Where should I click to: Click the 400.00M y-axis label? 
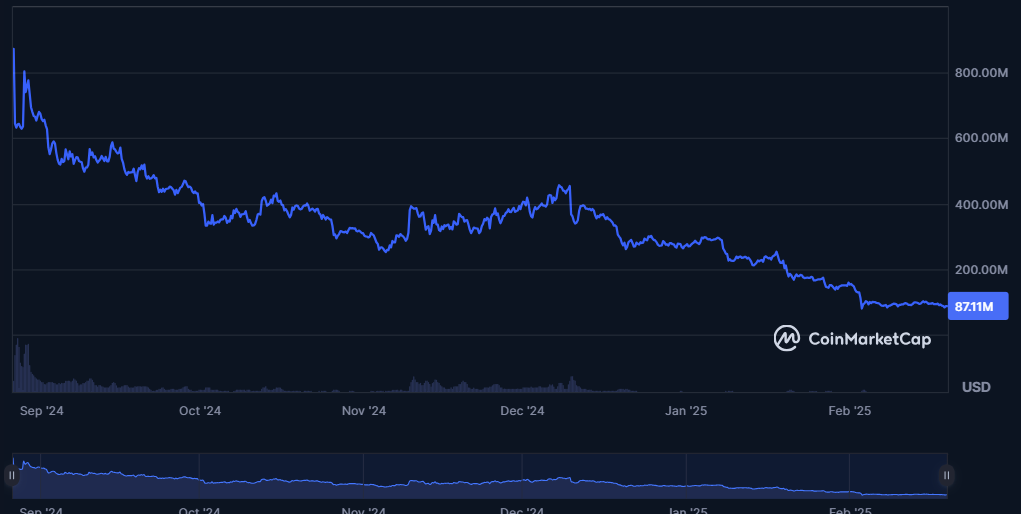(981, 205)
